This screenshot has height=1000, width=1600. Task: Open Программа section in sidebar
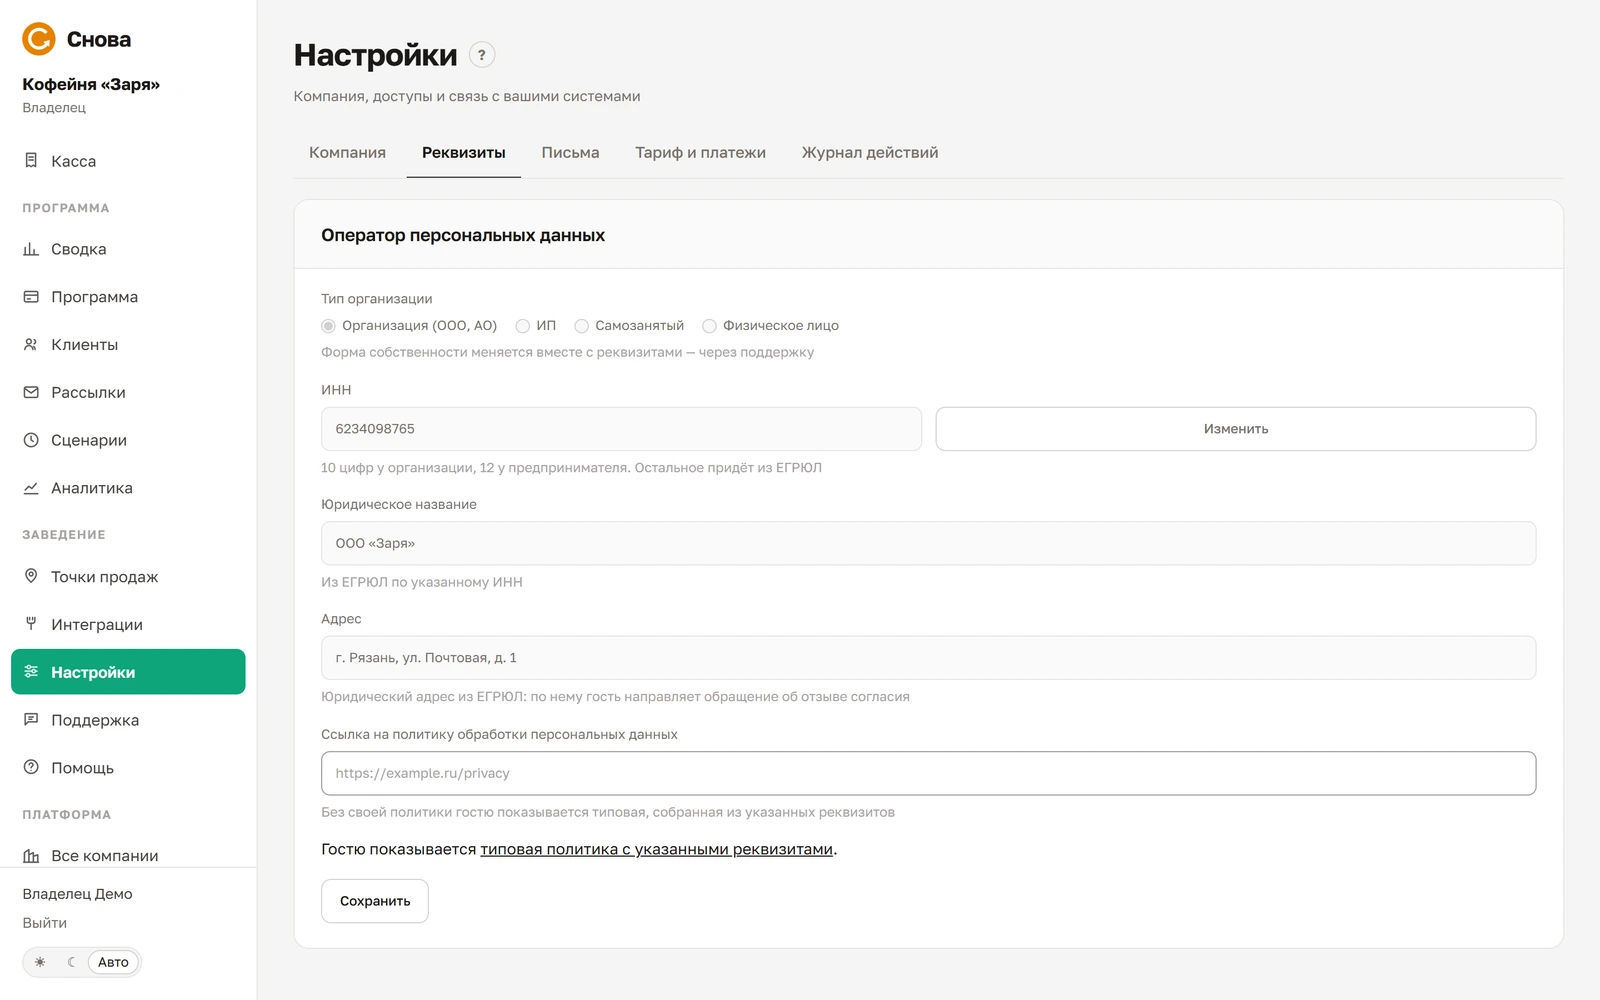pos(128,297)
